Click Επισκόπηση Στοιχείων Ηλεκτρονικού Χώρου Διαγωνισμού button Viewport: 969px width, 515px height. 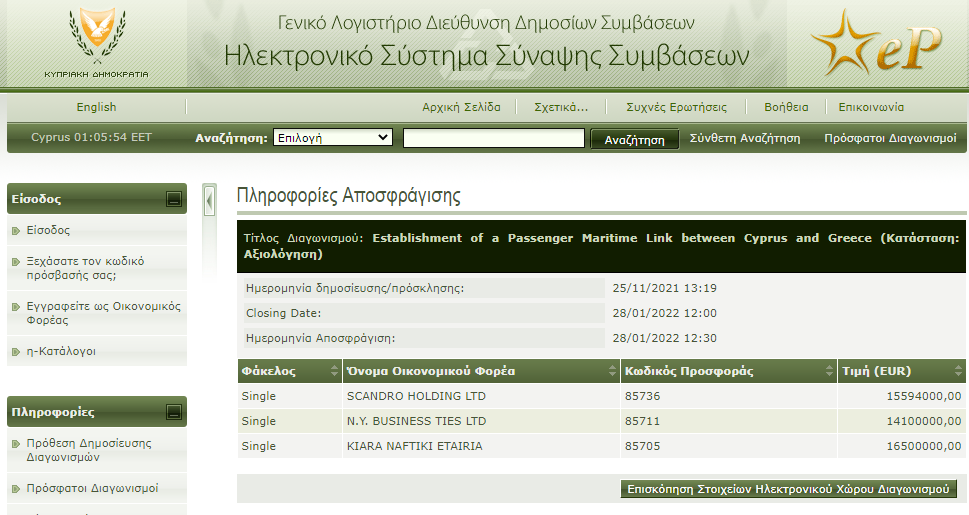[x=789, y=489]
